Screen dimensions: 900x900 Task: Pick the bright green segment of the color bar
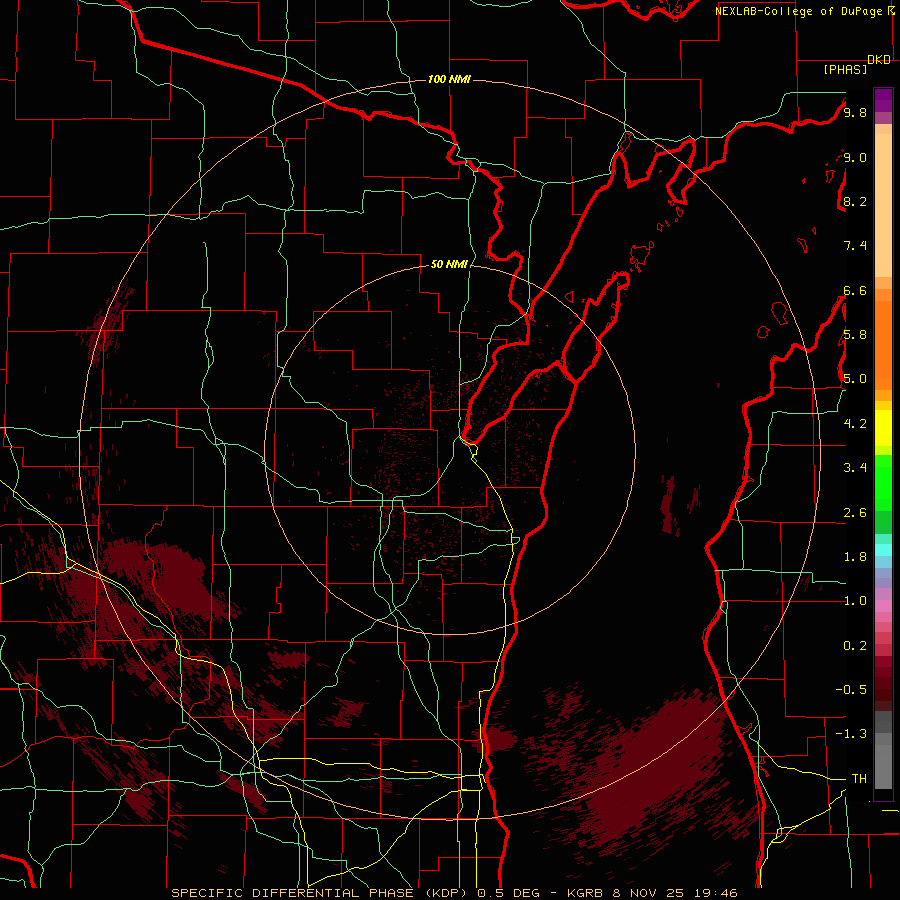pos(883,482)
